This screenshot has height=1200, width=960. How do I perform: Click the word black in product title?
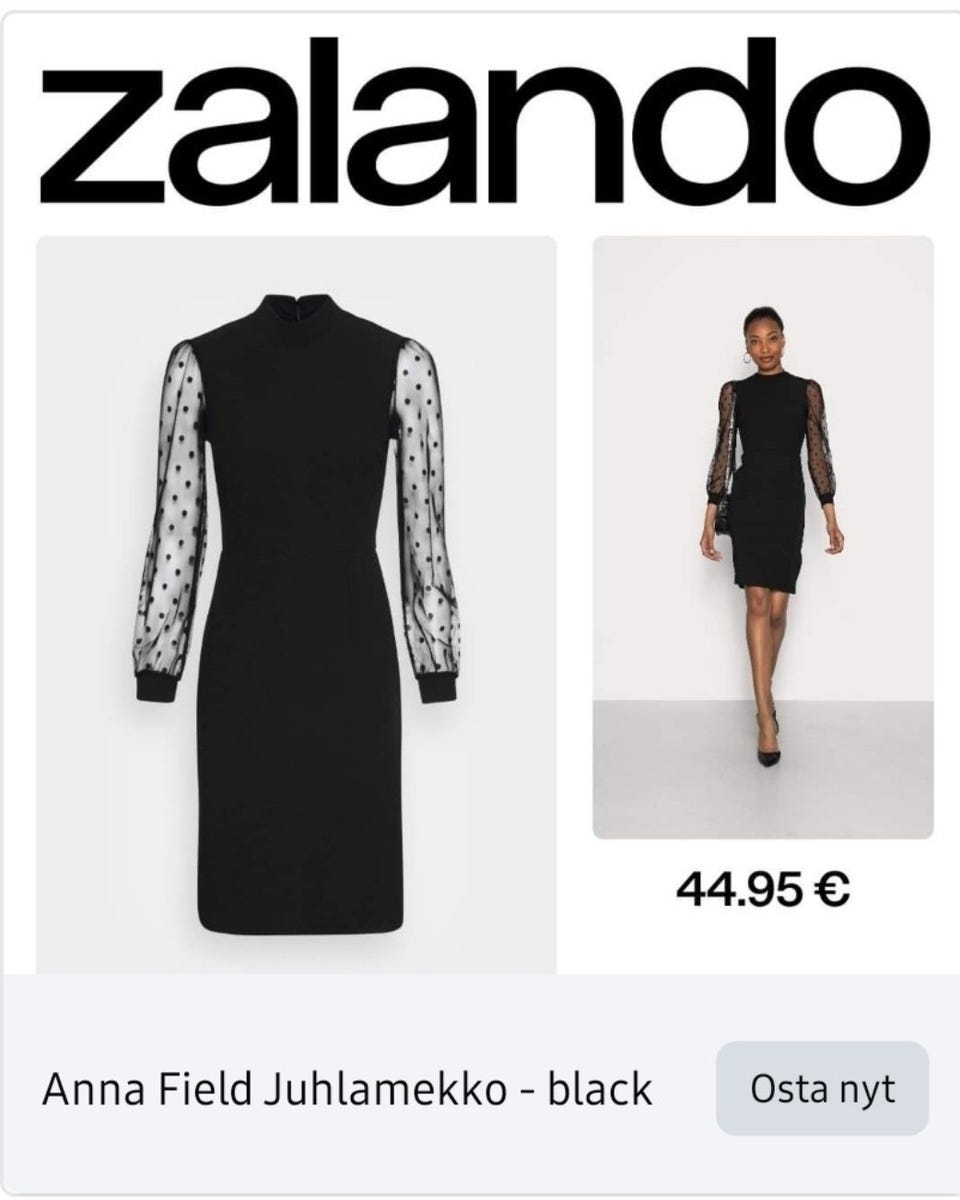pos(600,1089)
